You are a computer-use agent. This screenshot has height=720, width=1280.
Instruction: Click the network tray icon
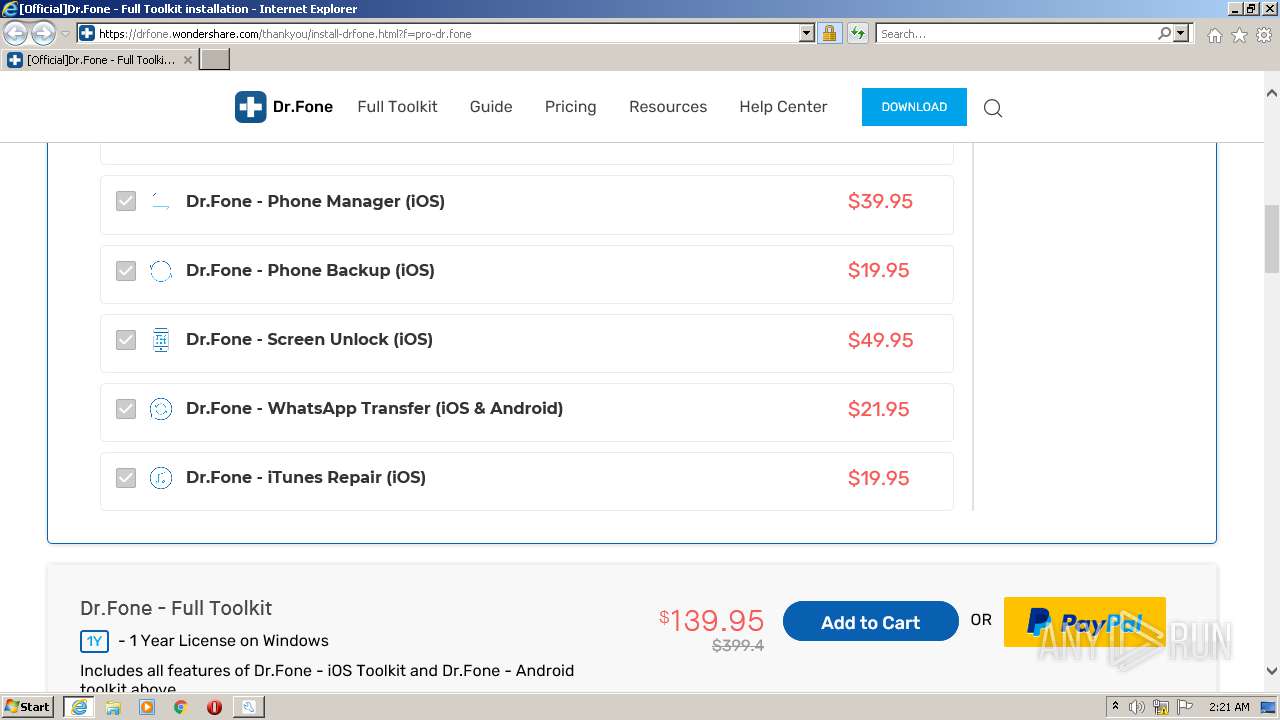[1161, 707]
